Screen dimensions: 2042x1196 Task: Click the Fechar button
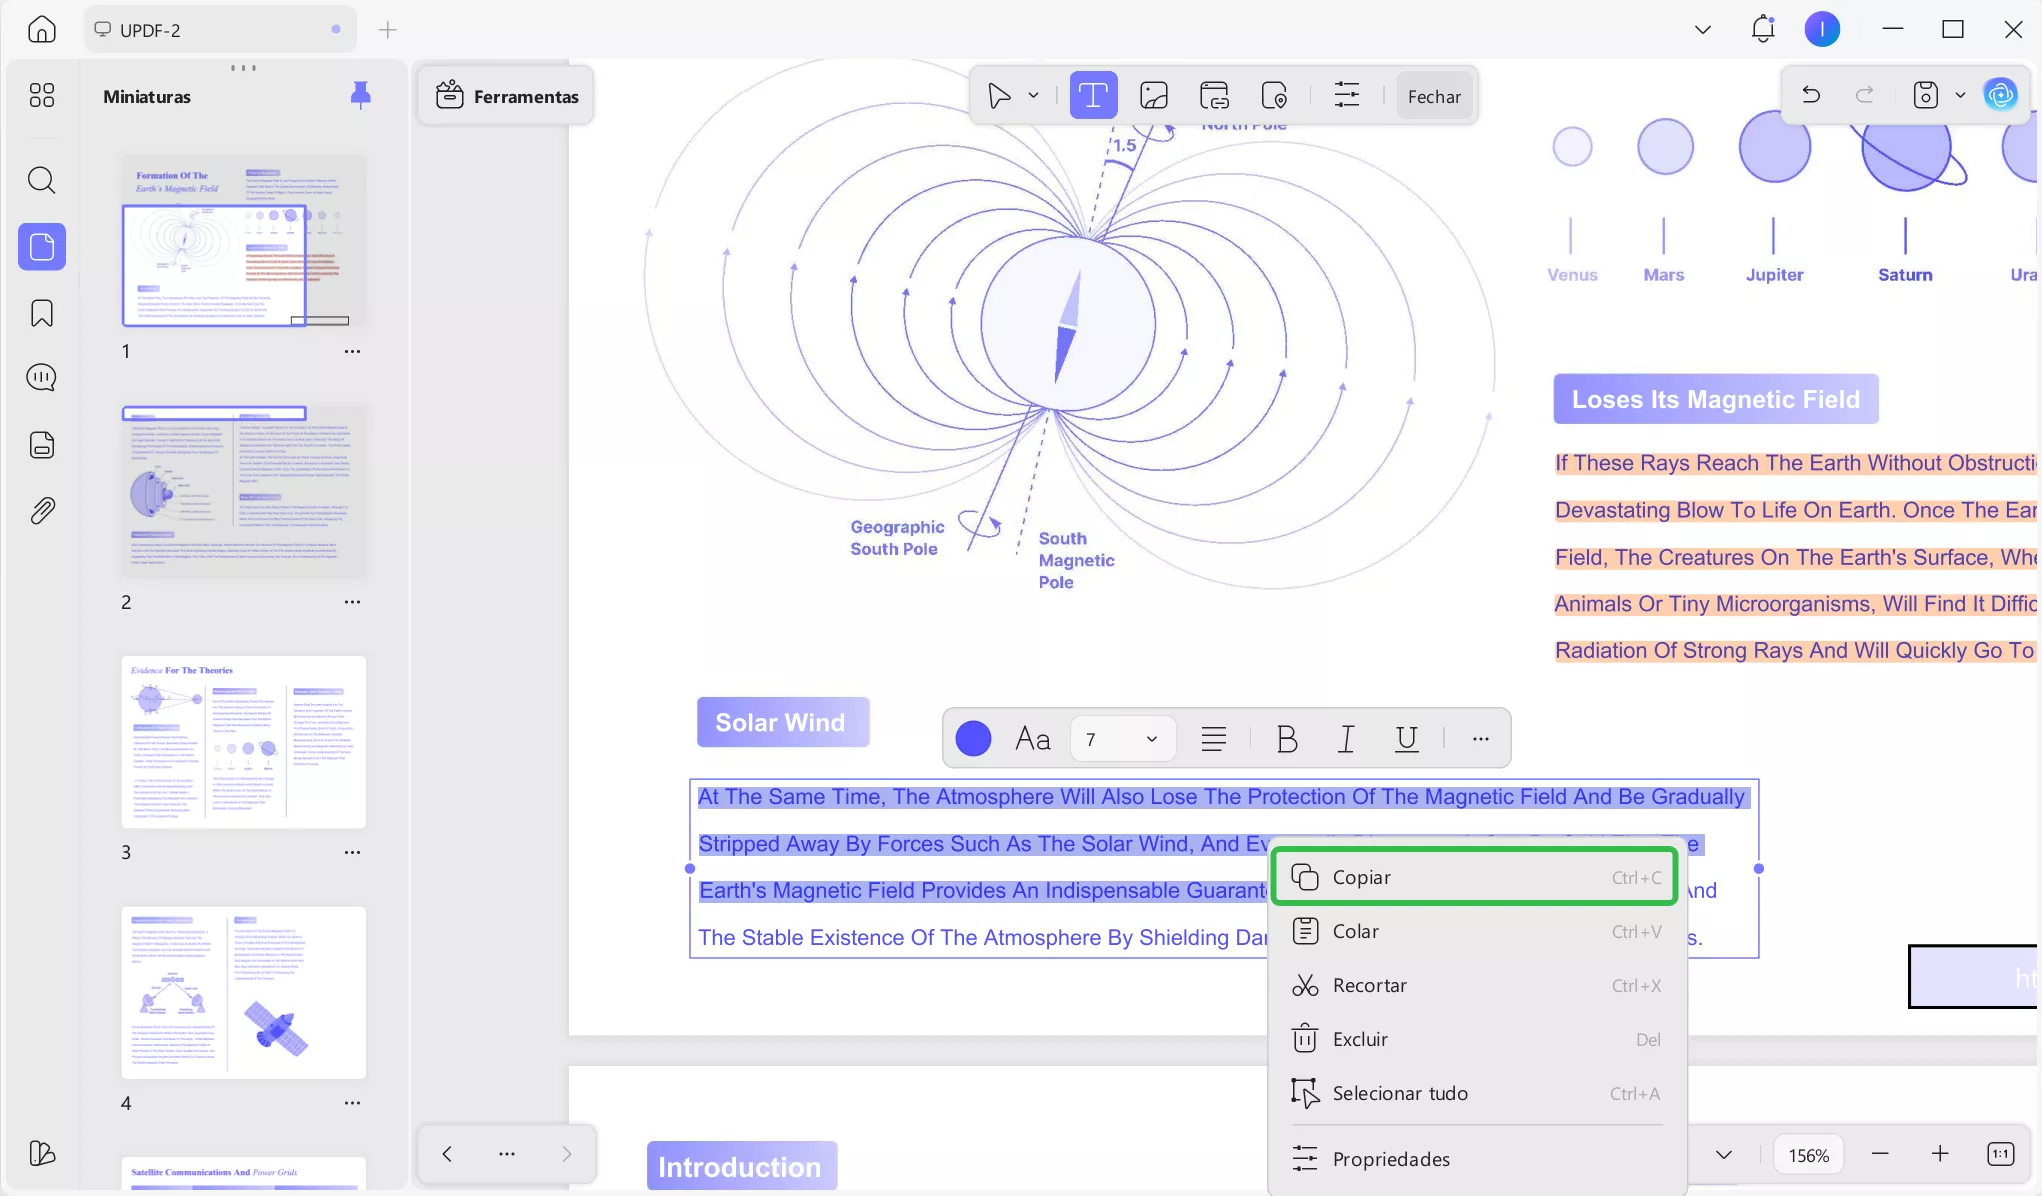pyautogui.click(x=1434, y=96)
